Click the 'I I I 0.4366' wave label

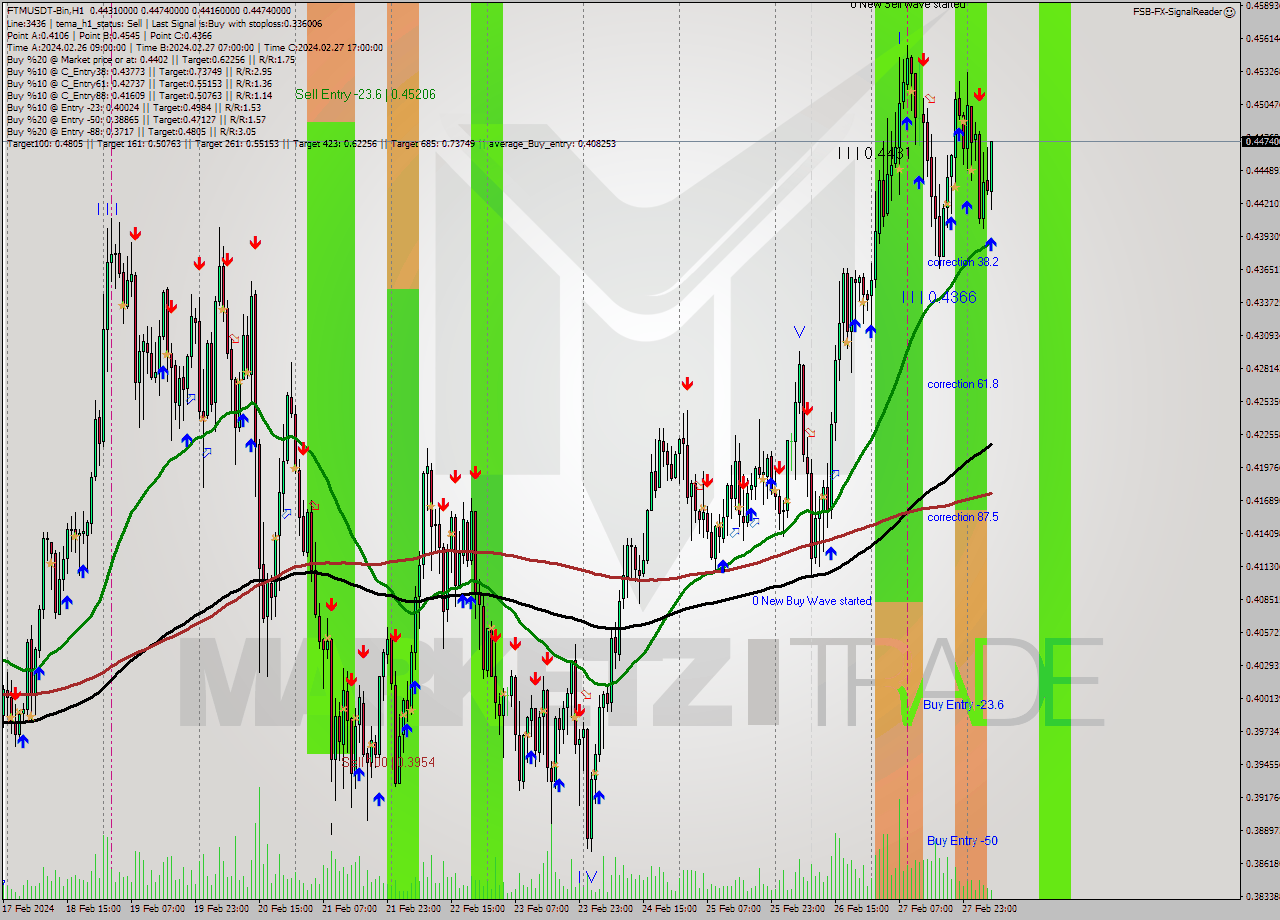tap(939, 297)
